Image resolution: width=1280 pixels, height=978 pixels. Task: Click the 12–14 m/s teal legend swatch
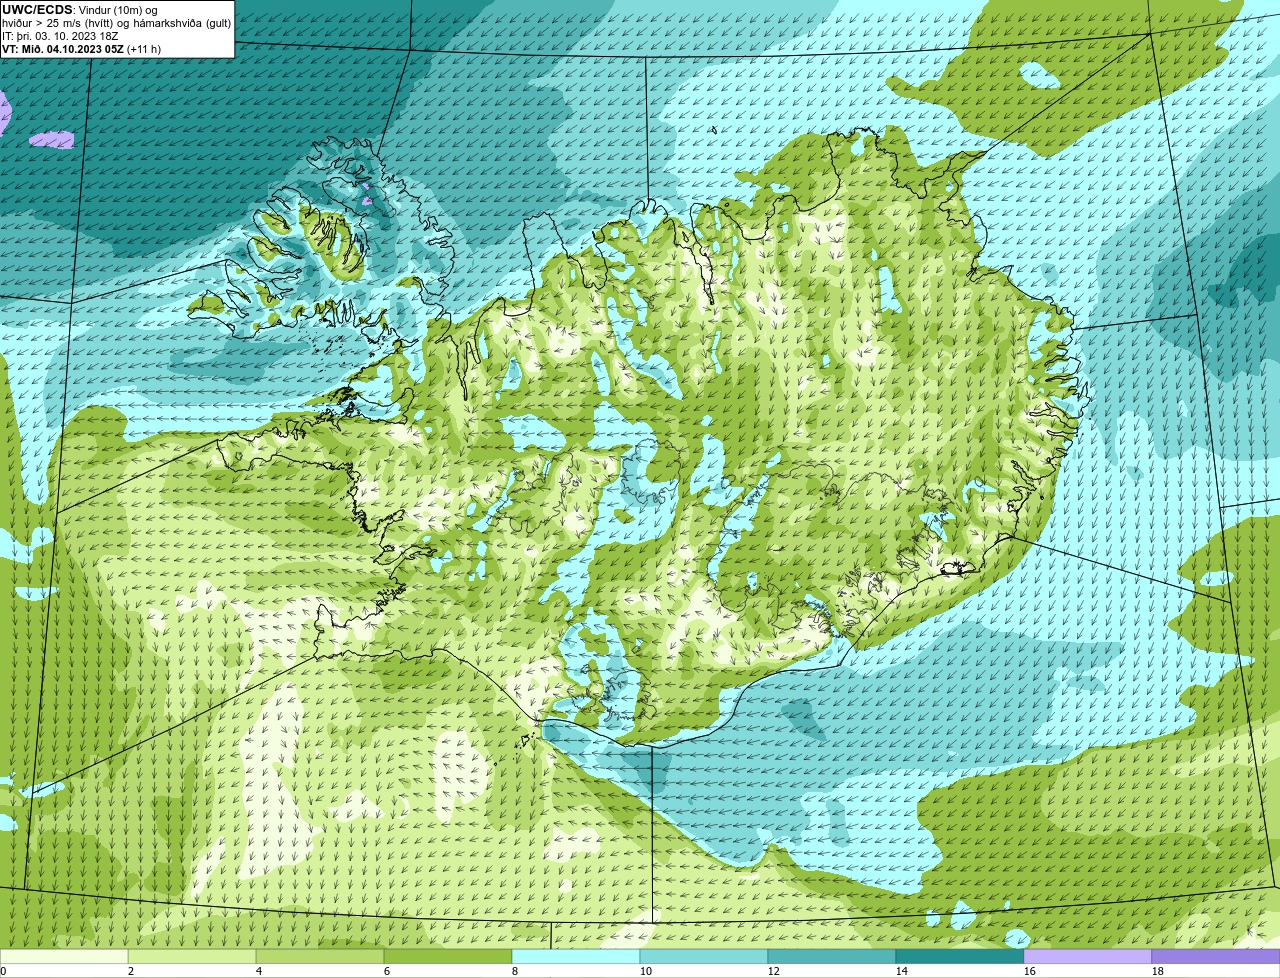pyautogui.click(x=832, y=957)
